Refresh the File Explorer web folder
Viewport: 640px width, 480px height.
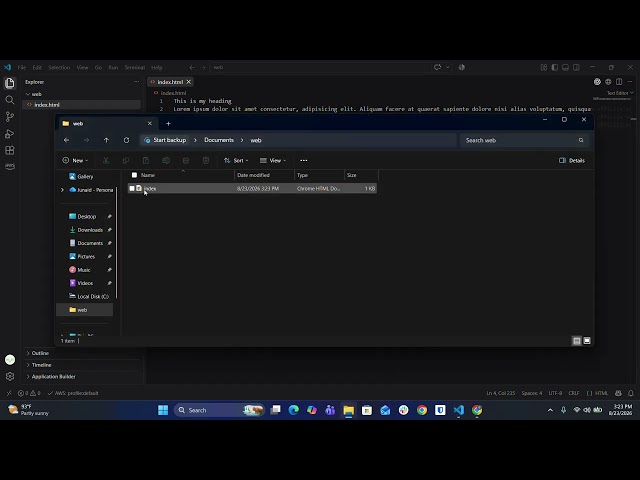click(x=127, y=140)
